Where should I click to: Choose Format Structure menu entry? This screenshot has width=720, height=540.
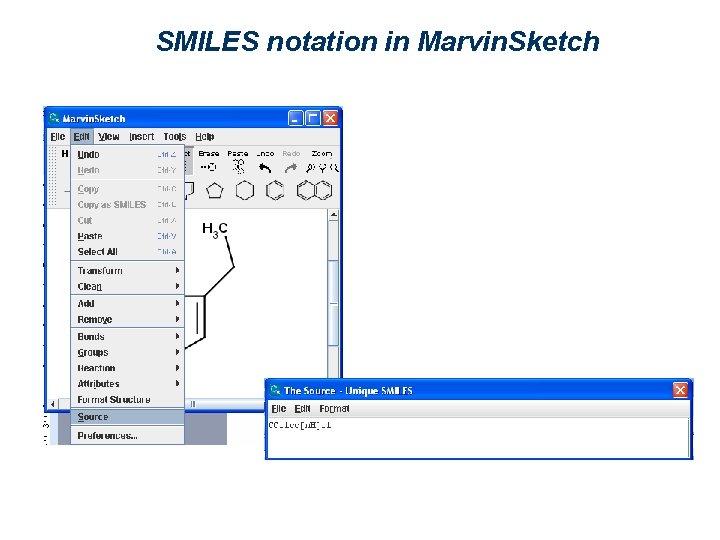pyautogui.click(x=127, y=399)
